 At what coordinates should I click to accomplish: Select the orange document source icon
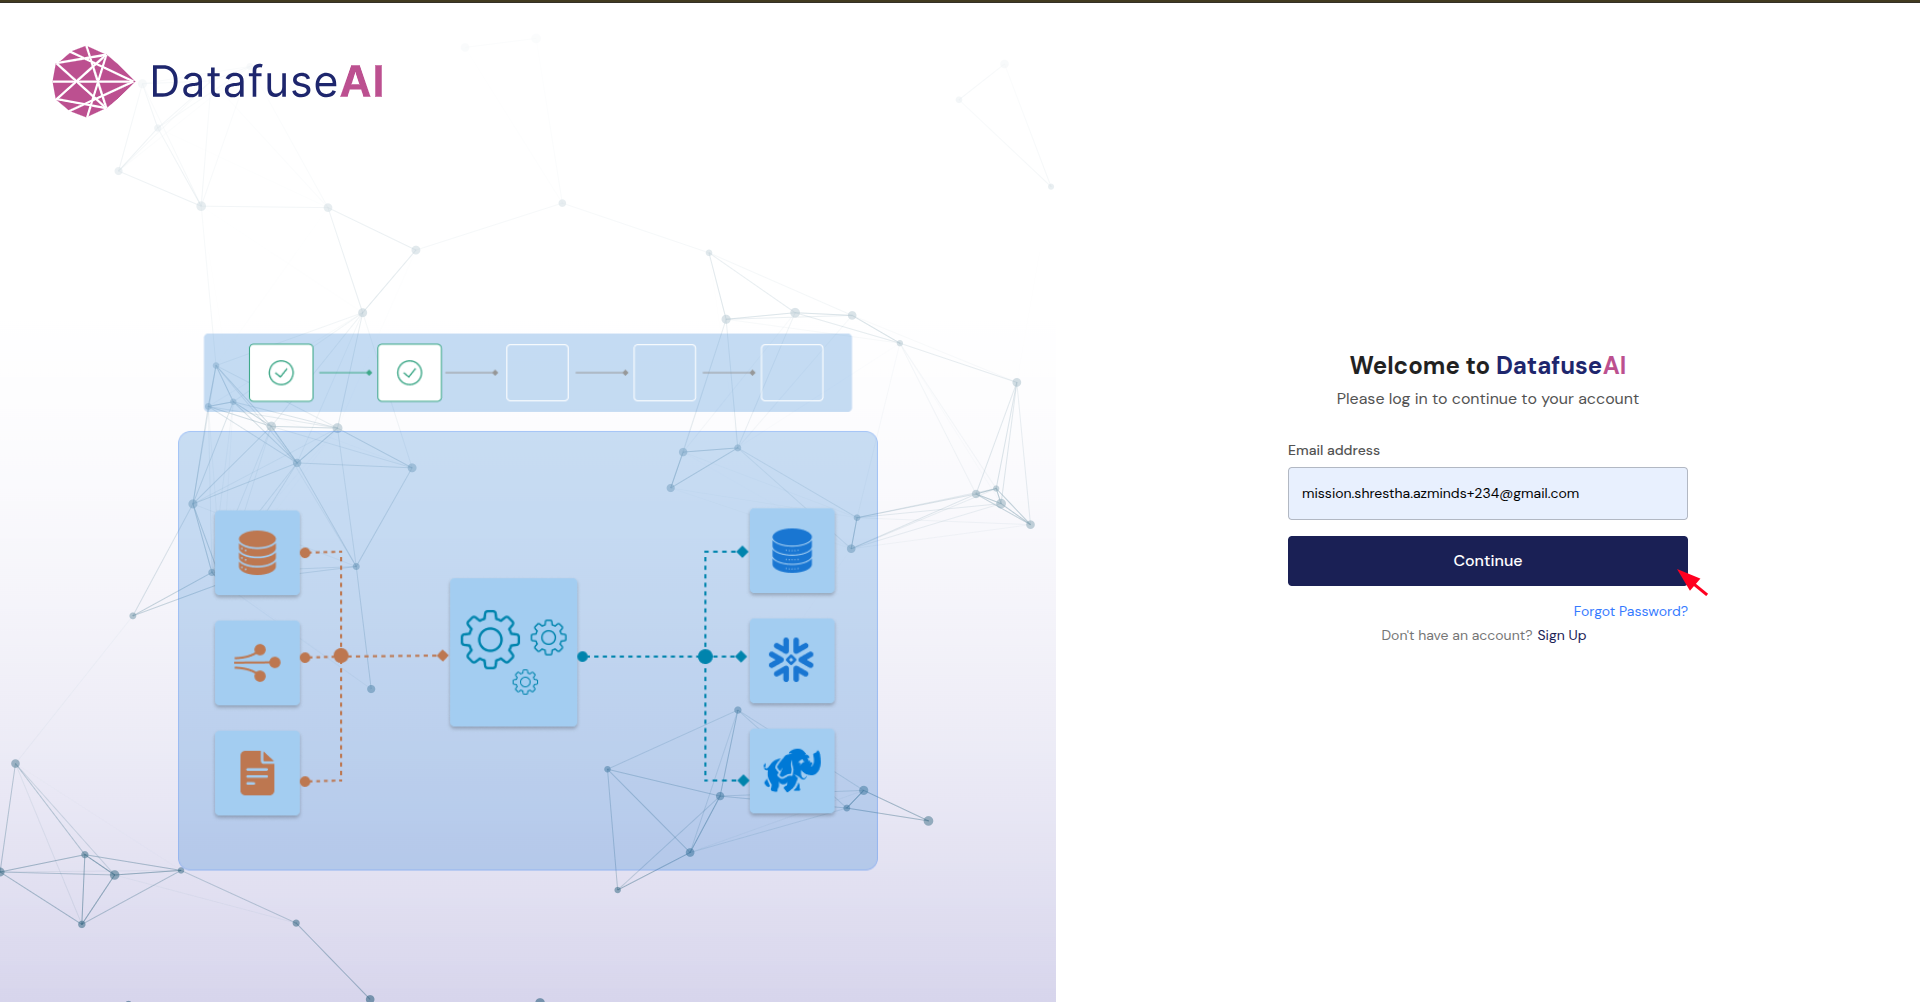(x=257, y=772)
